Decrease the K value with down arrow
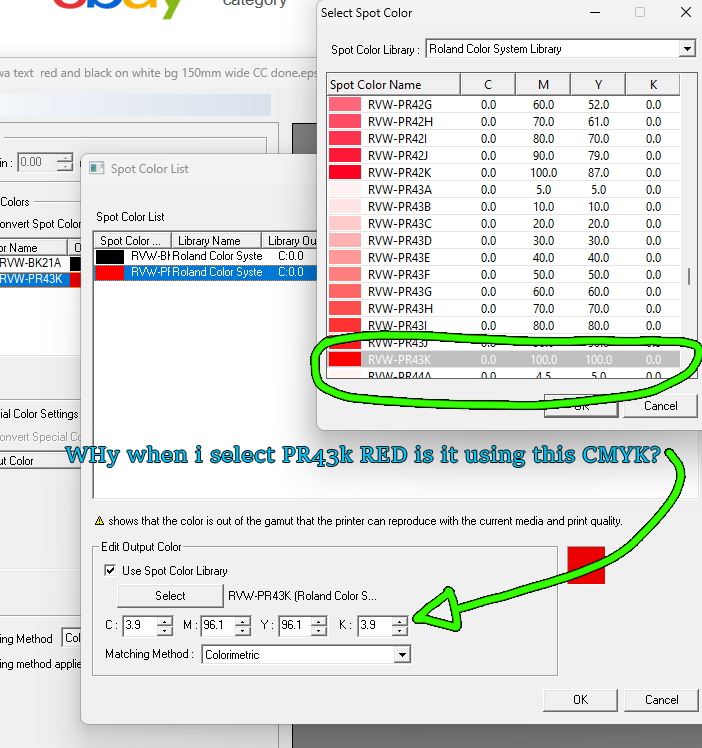The width and height of the screenshot is (702, 748). [x=400, y=631]
